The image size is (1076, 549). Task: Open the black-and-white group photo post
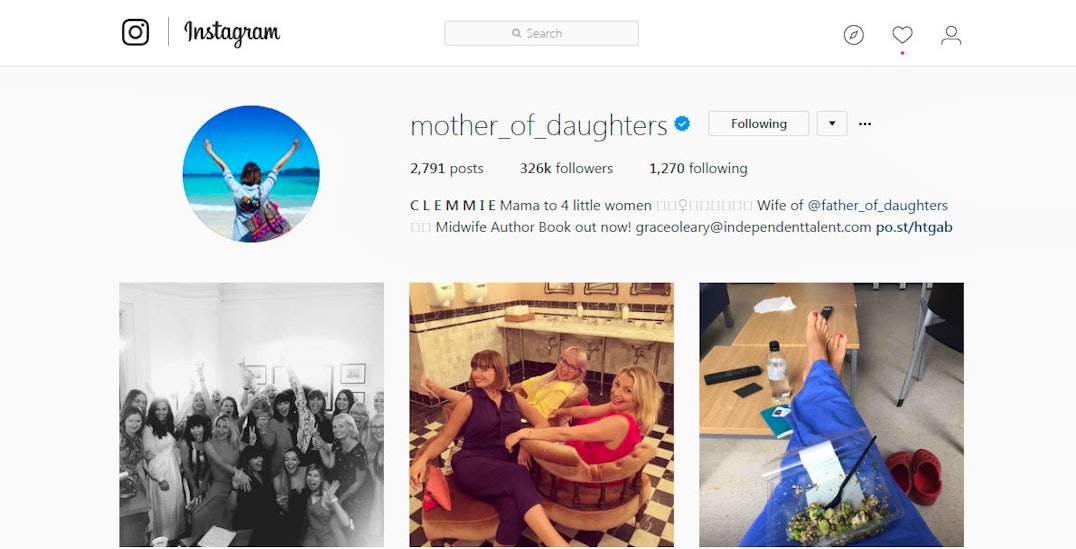coord(252,414)
